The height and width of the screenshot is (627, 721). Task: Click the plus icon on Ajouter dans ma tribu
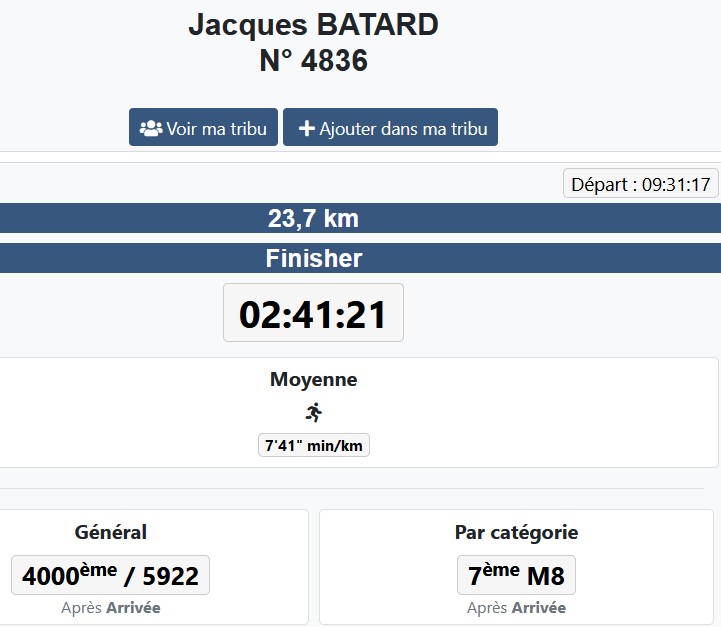click(x=307, y=129)
